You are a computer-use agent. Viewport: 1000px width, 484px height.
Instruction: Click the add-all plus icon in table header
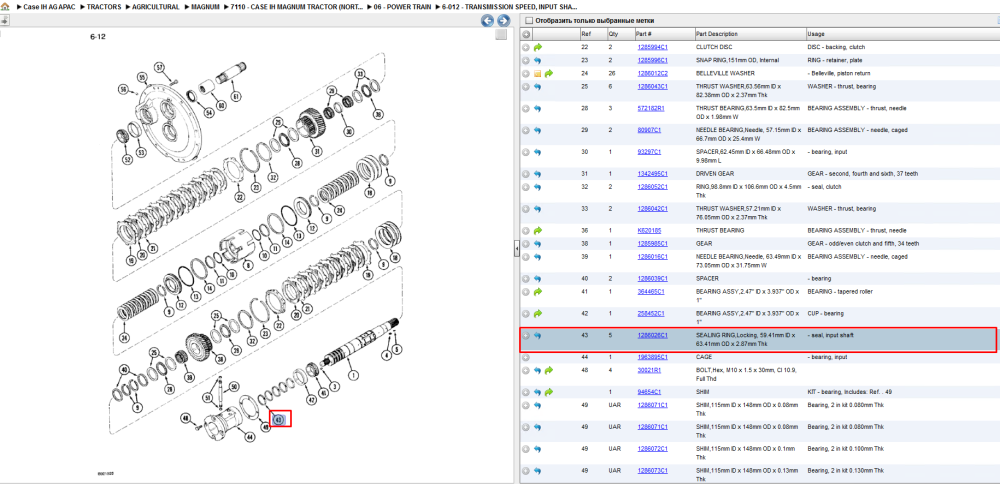[x=526, y=34]
